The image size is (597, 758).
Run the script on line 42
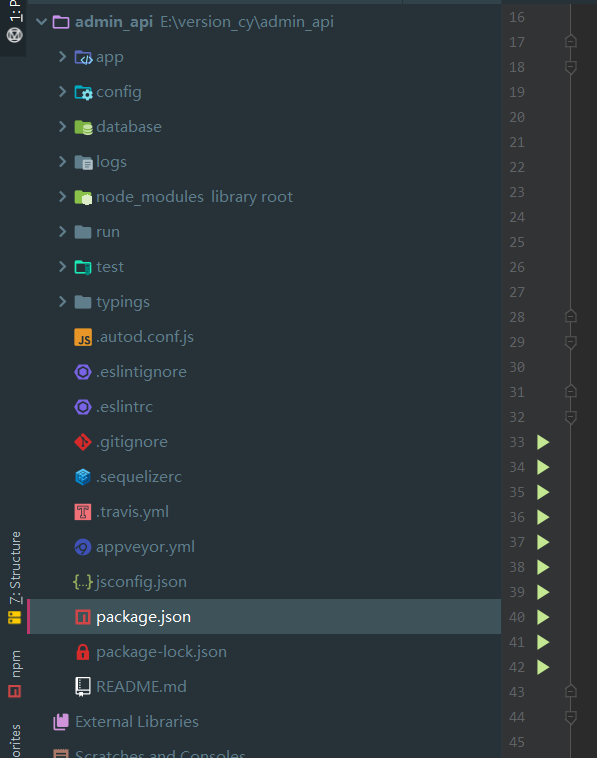click(543, 667)
